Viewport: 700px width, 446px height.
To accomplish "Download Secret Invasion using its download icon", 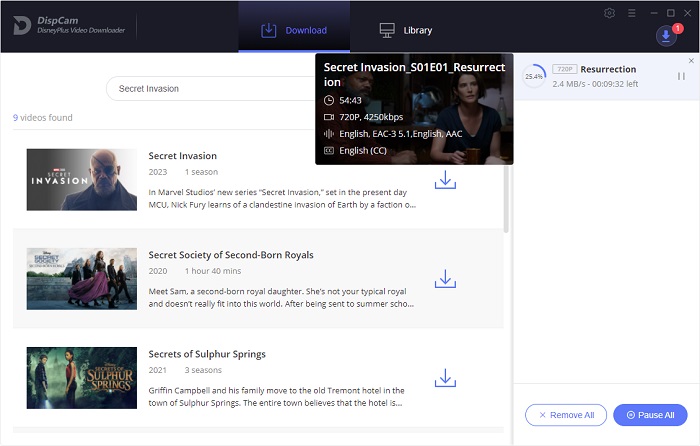I will pos(445,180).
